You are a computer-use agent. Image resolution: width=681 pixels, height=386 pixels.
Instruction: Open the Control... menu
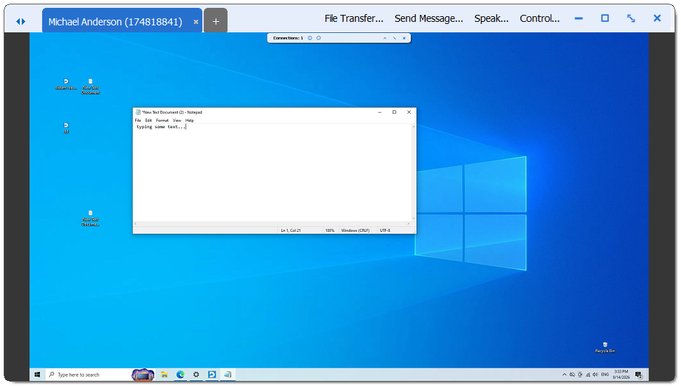click(539, 18)
